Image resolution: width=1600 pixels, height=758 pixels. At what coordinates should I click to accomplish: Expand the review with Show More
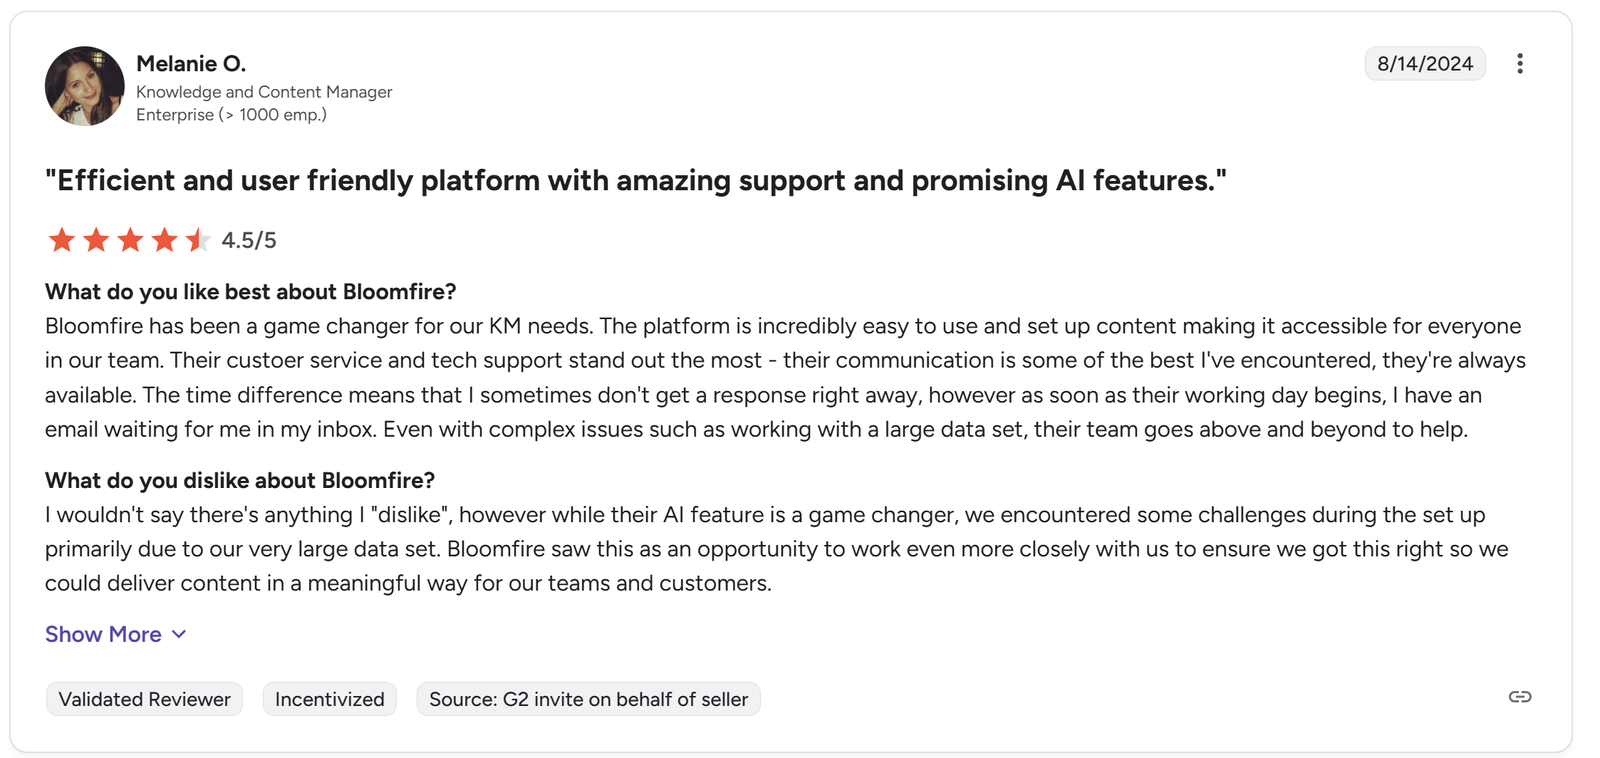click(x=103, y=634)
